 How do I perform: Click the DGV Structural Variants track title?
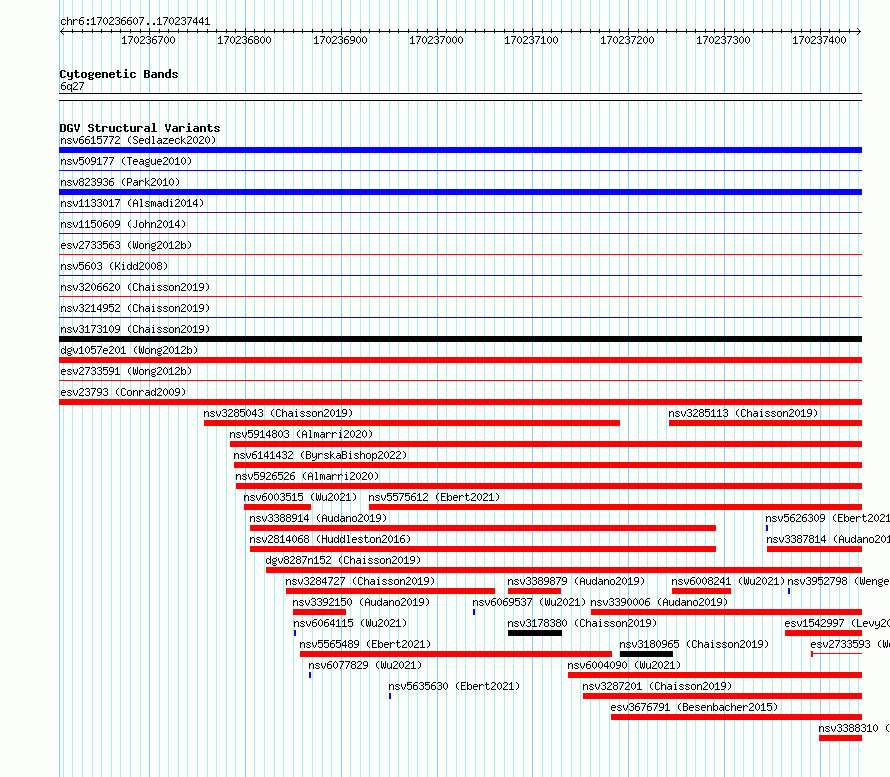point(140,128)
